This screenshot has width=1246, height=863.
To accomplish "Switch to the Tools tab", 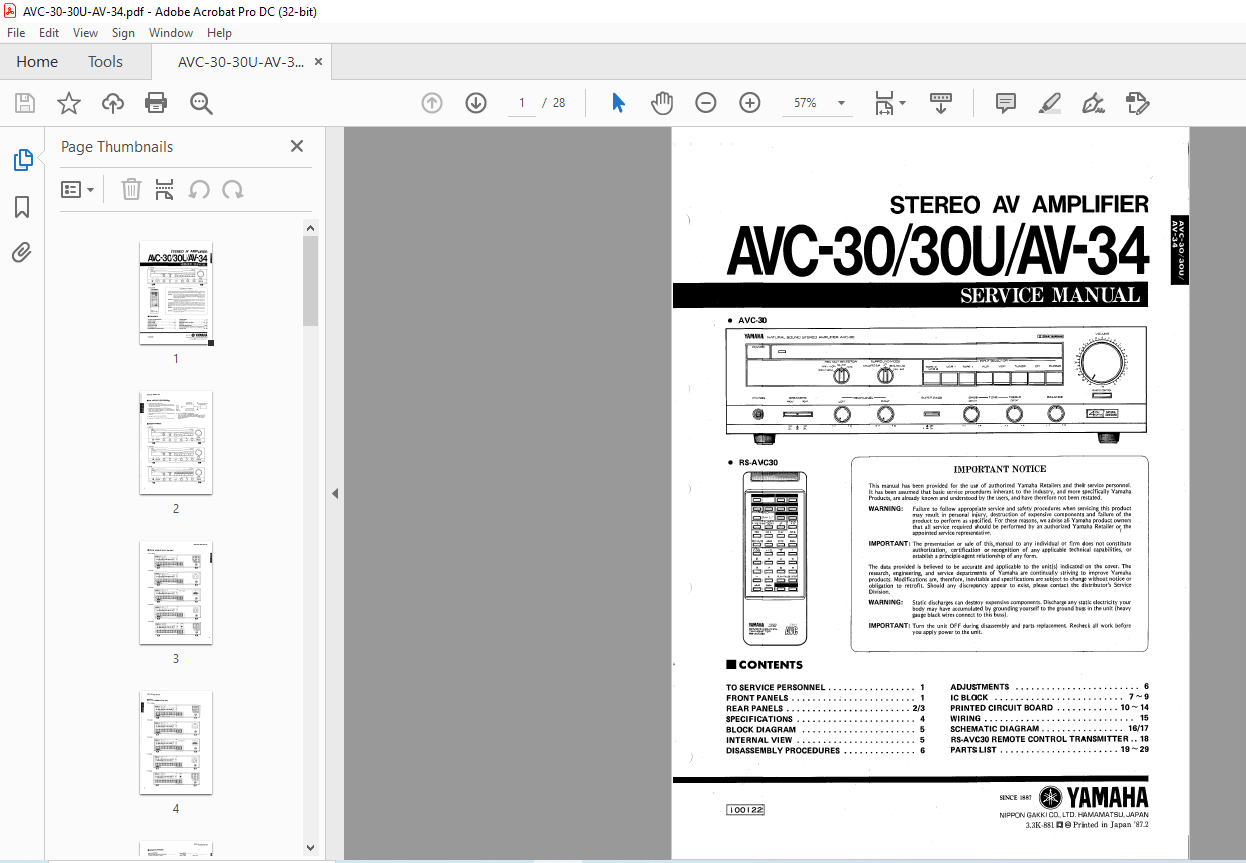I will click(x=105, y=62).
